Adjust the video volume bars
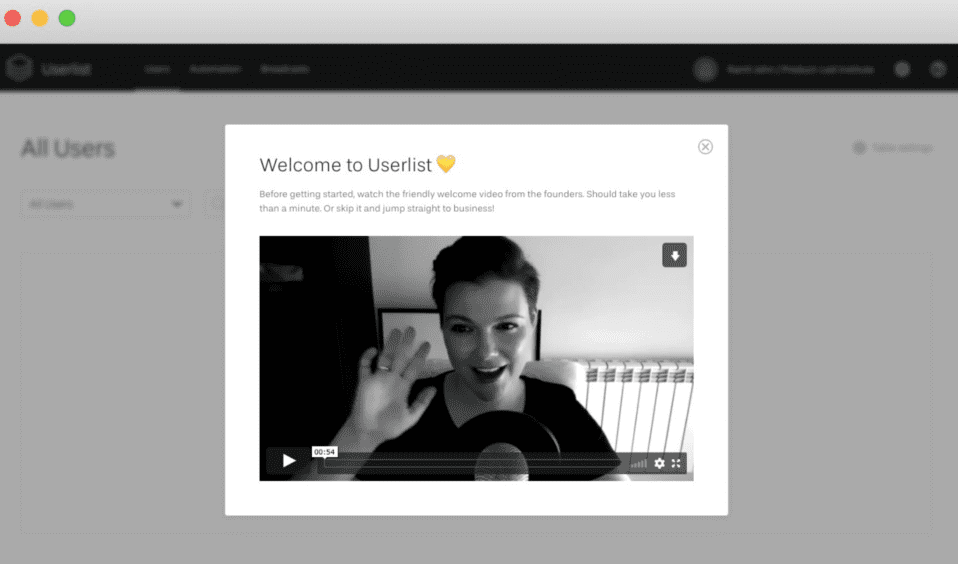 [638, 463]
